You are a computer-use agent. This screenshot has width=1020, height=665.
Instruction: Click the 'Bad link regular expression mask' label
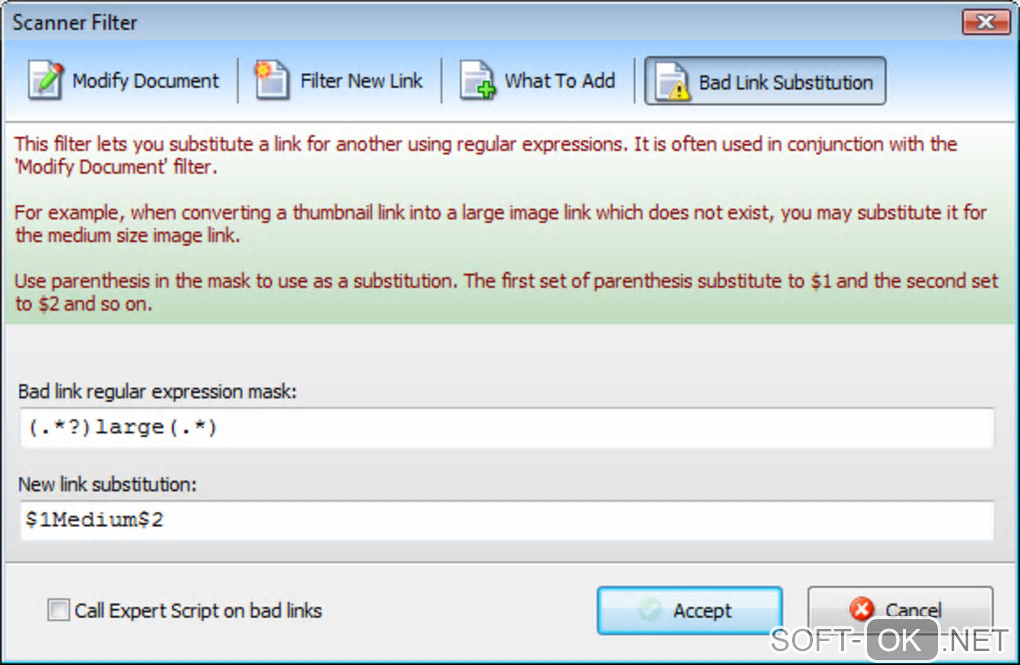(x=158, y=391)
